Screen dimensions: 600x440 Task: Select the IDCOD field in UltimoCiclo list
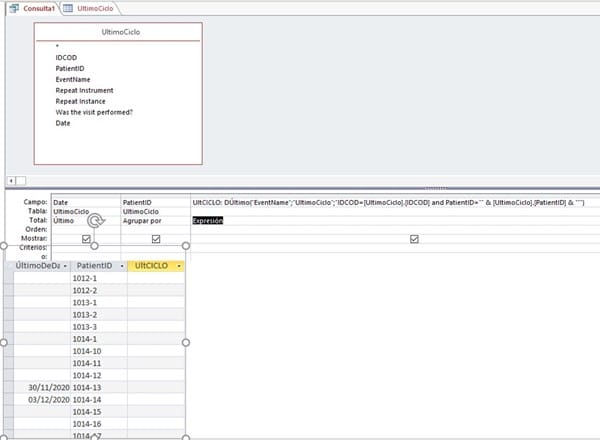(67, 58)
